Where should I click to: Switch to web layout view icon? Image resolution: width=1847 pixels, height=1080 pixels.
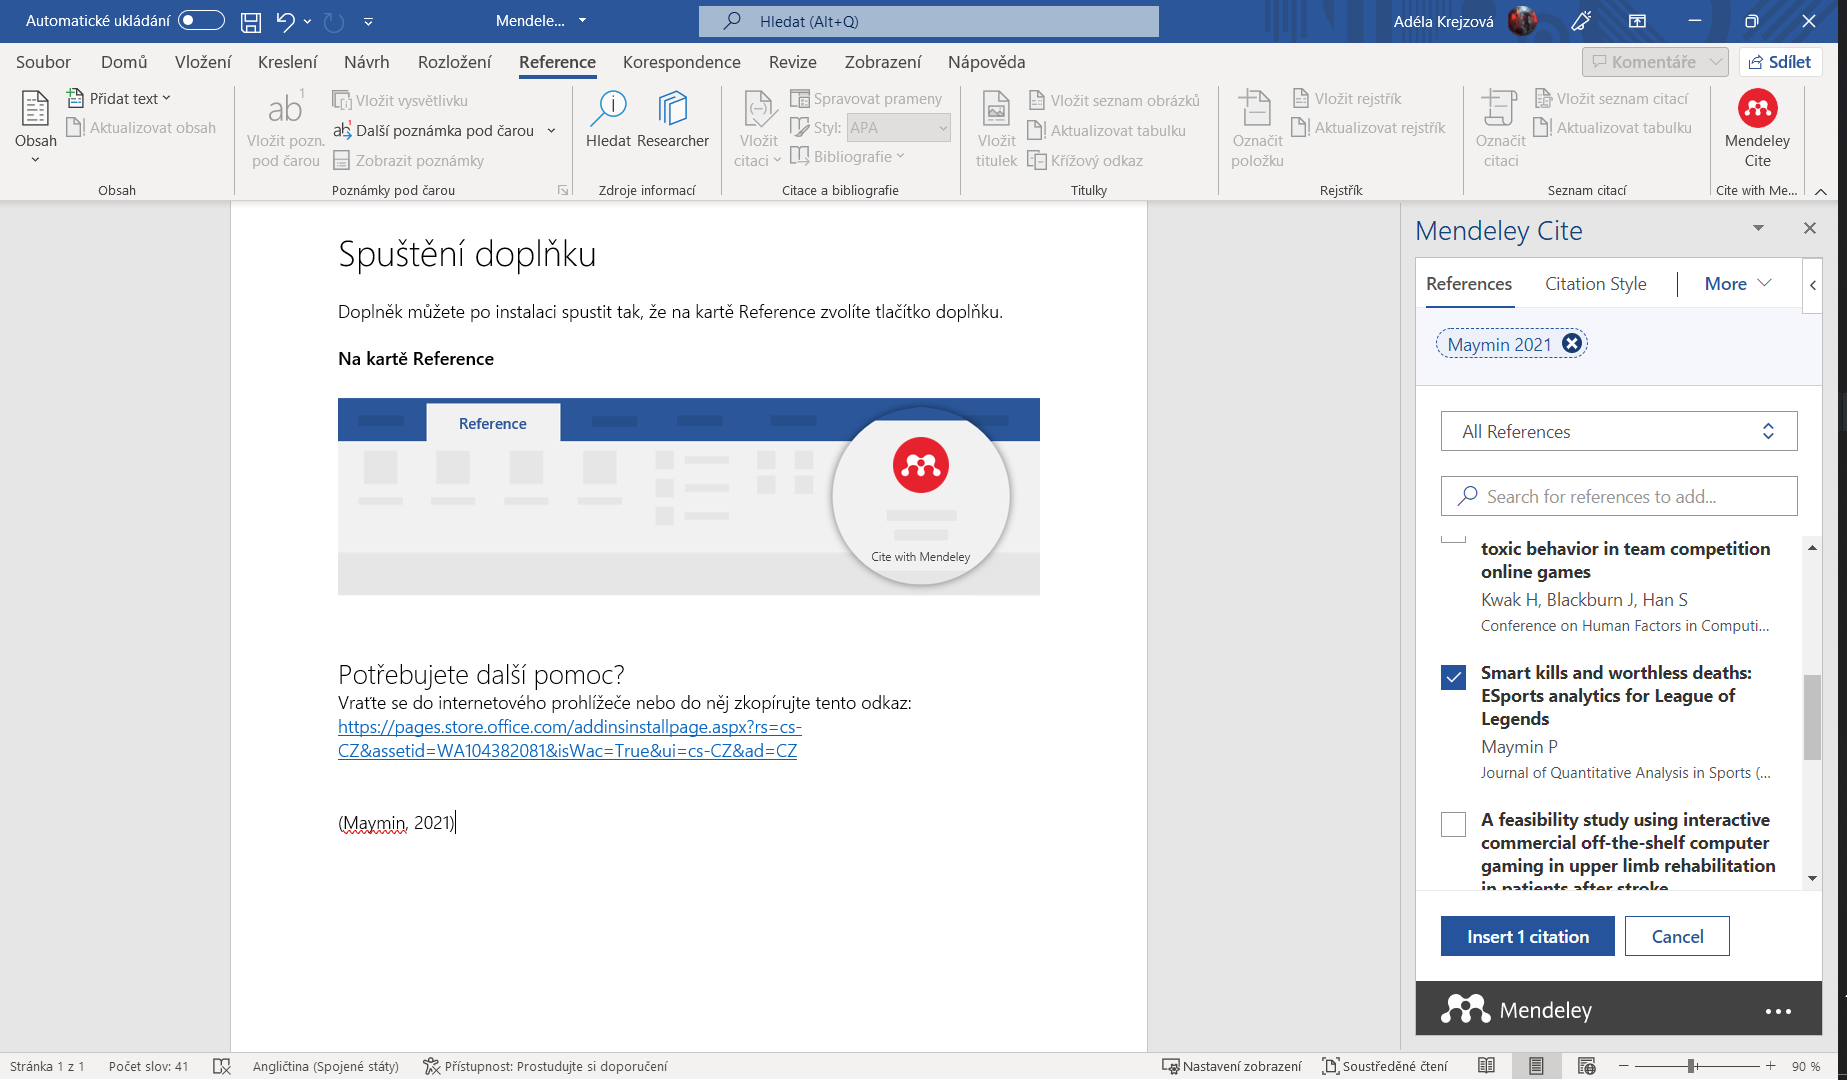1586,1066
